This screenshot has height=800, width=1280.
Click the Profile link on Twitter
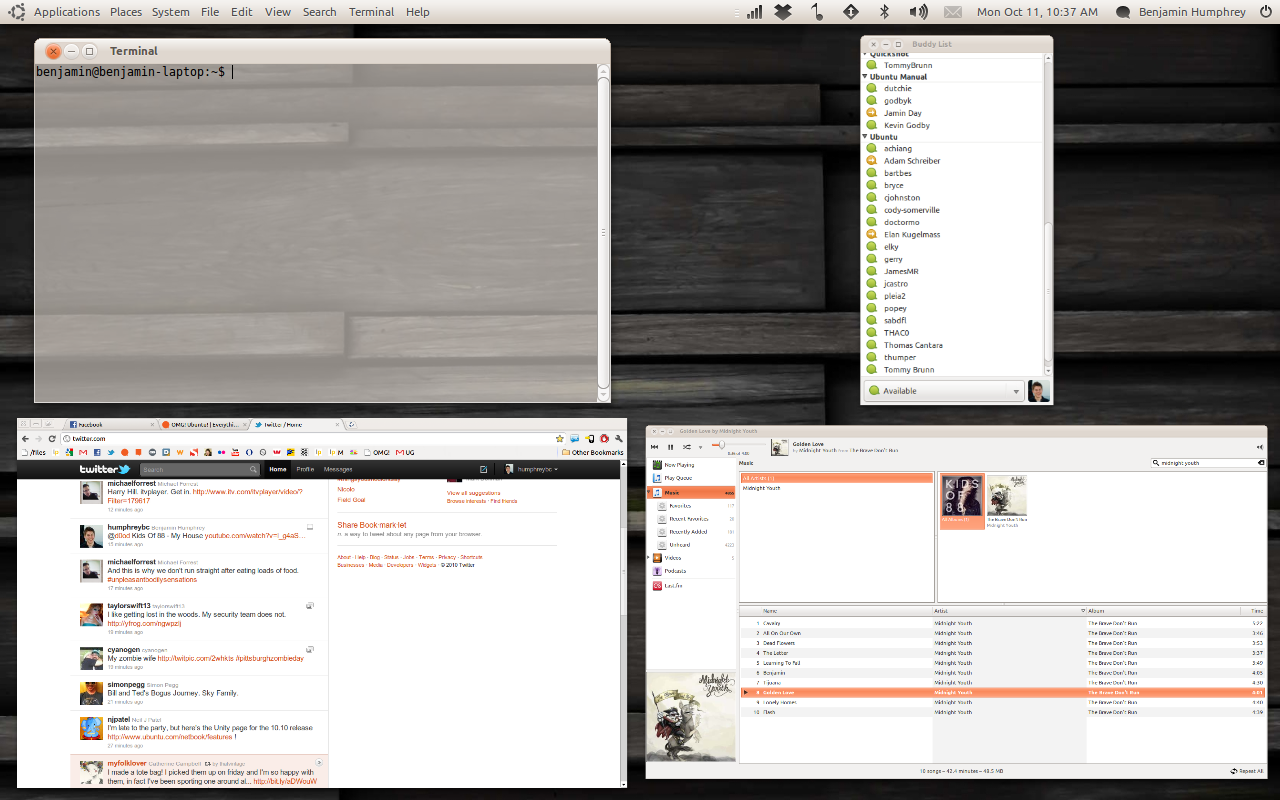(305, 469)
